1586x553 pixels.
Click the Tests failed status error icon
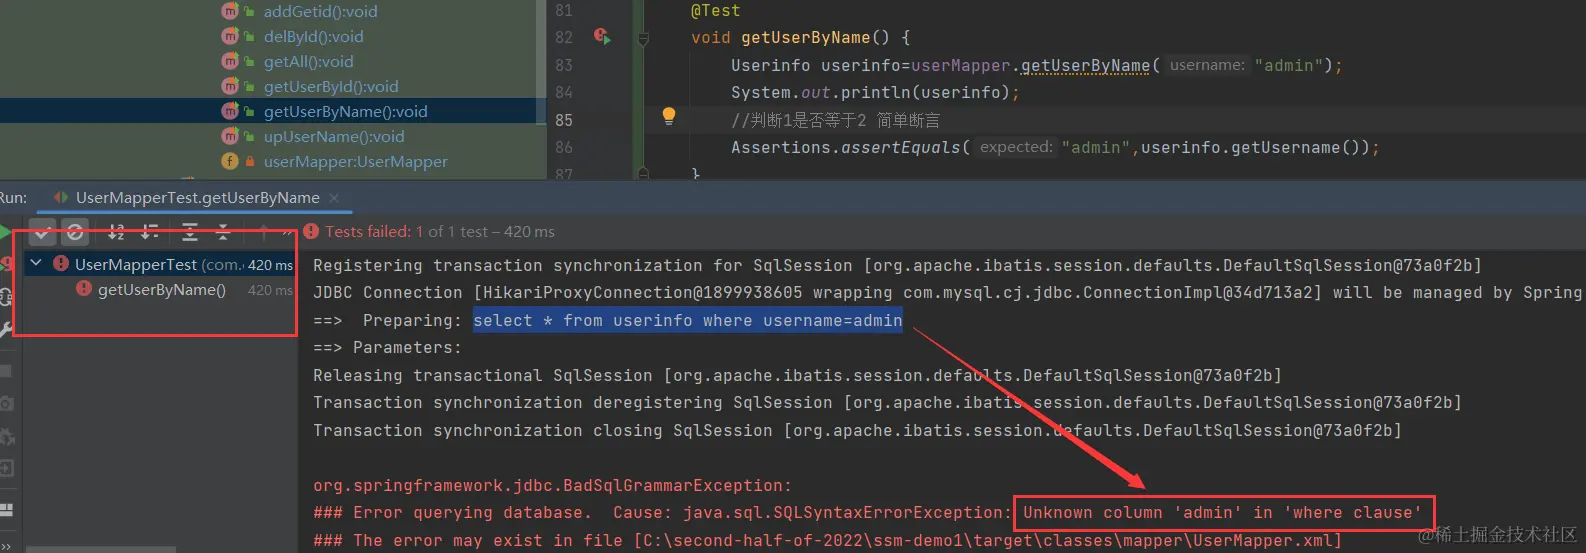click(311, 231)
